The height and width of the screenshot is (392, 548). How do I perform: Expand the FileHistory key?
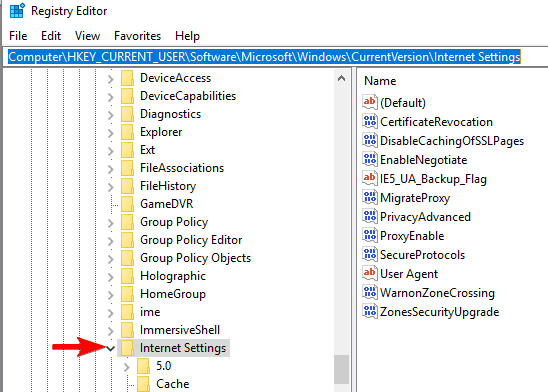(x=110, y=187)
